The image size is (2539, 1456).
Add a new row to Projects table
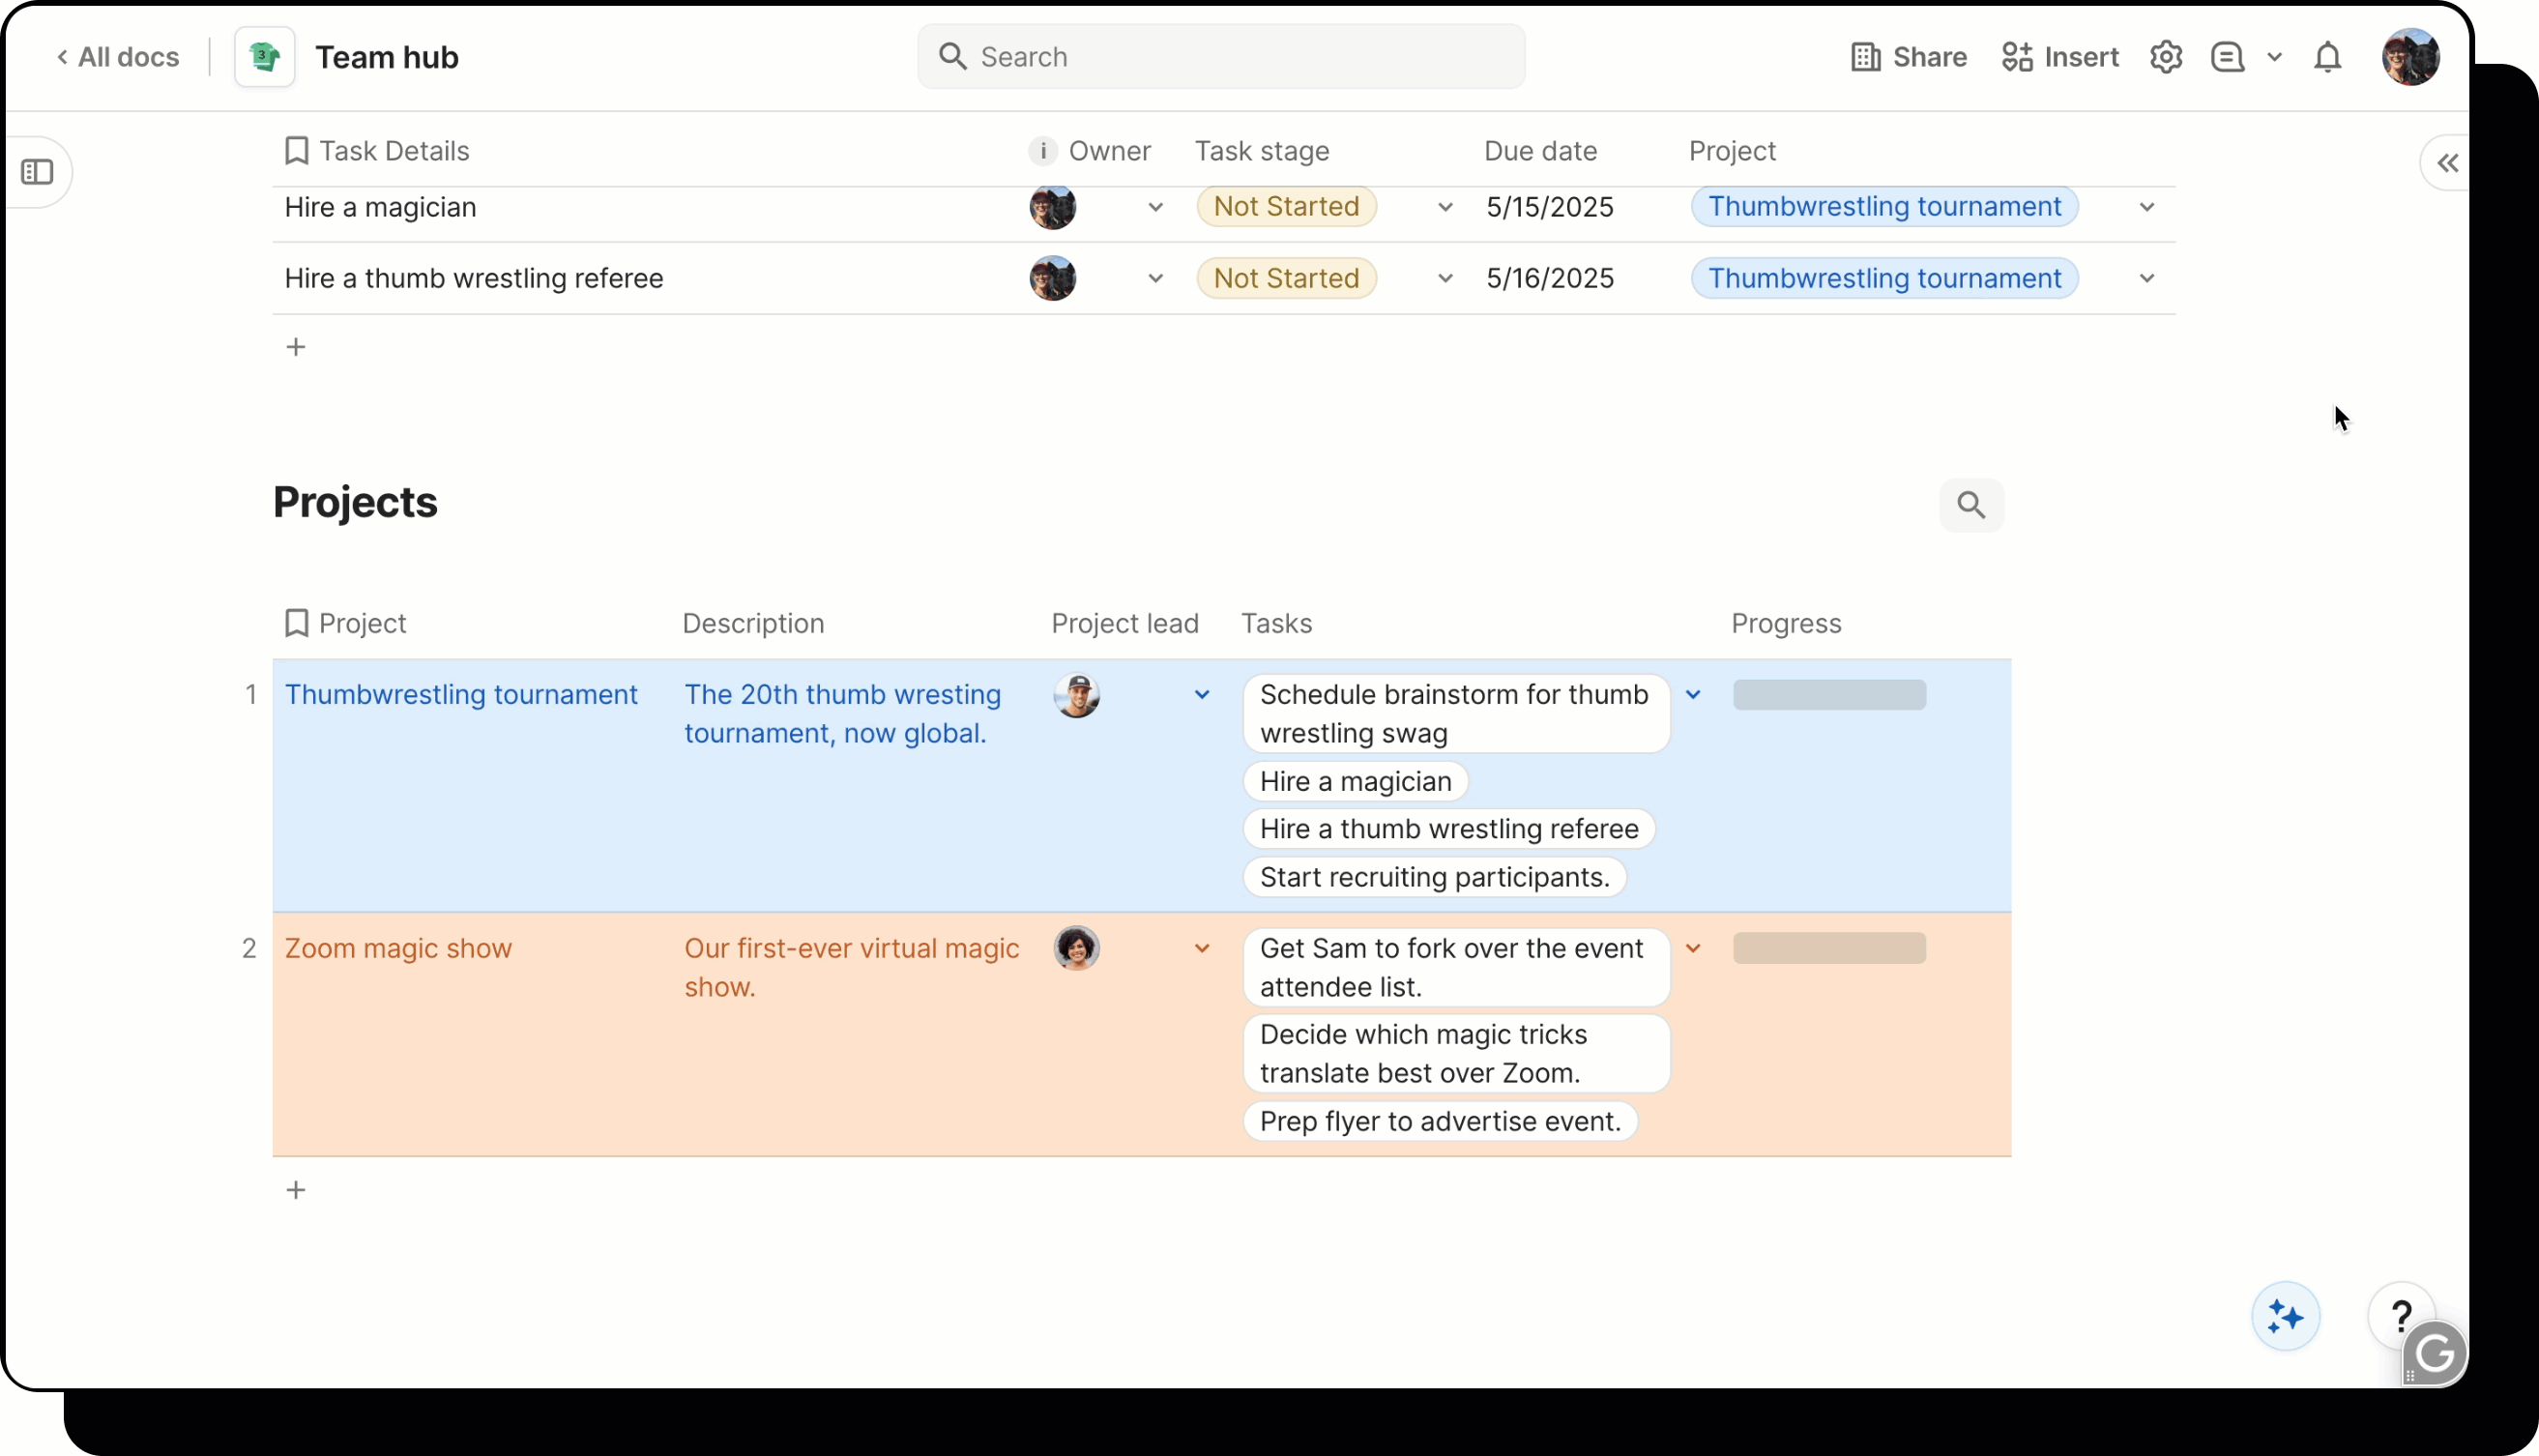(295, 1190)
